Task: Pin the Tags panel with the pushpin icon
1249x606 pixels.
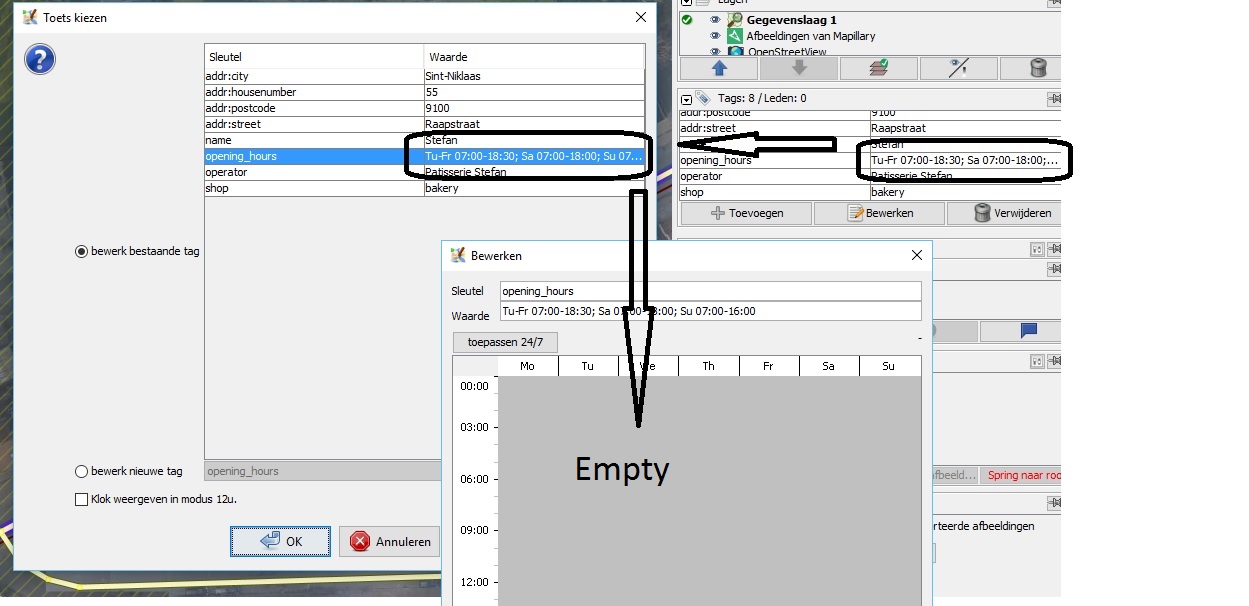Action: tap(1054, 98)
